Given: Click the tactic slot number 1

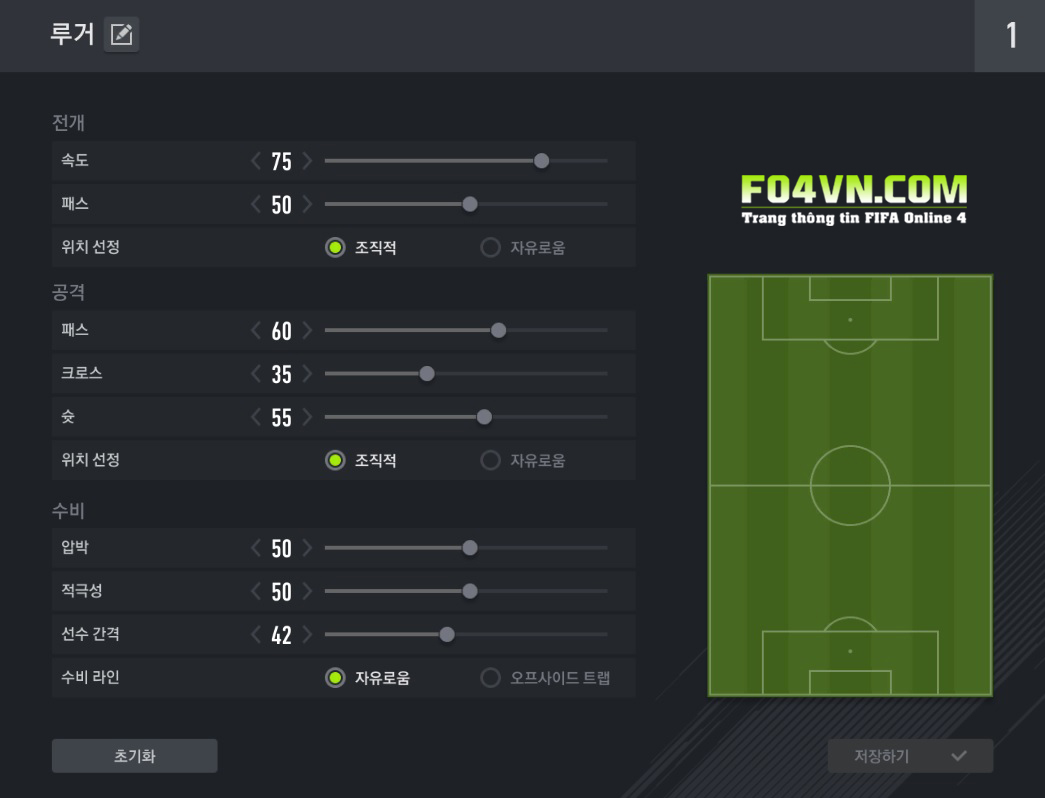Looking at the screenshot, I should (1010, 36).
